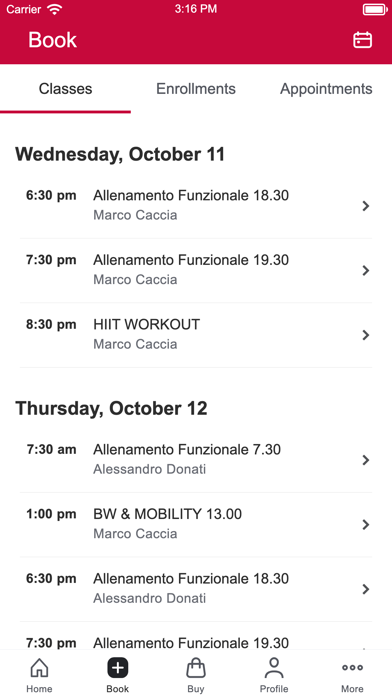Tap the Wi-Fi status icon
392x696 pixels.
click(x=55, y=9)
